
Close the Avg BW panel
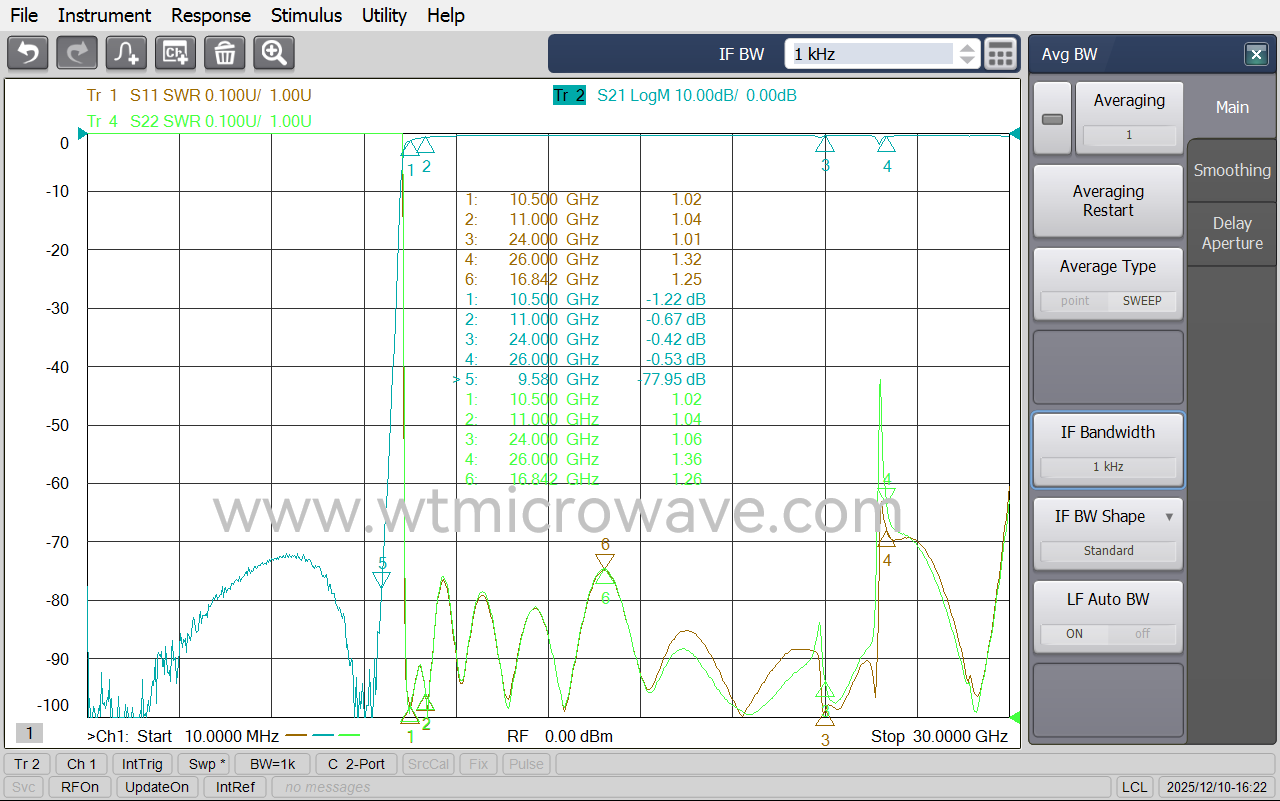[x=1256, y=55]
